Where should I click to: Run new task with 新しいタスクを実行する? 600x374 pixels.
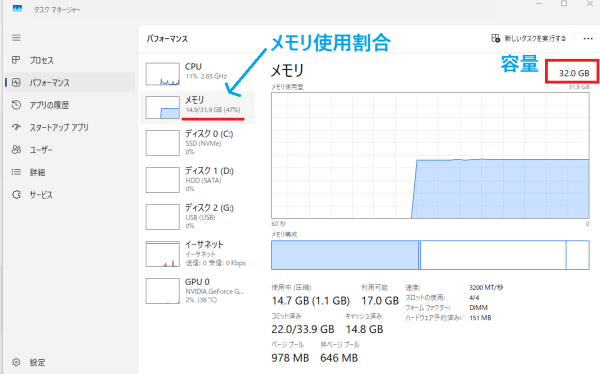[528, 38]
